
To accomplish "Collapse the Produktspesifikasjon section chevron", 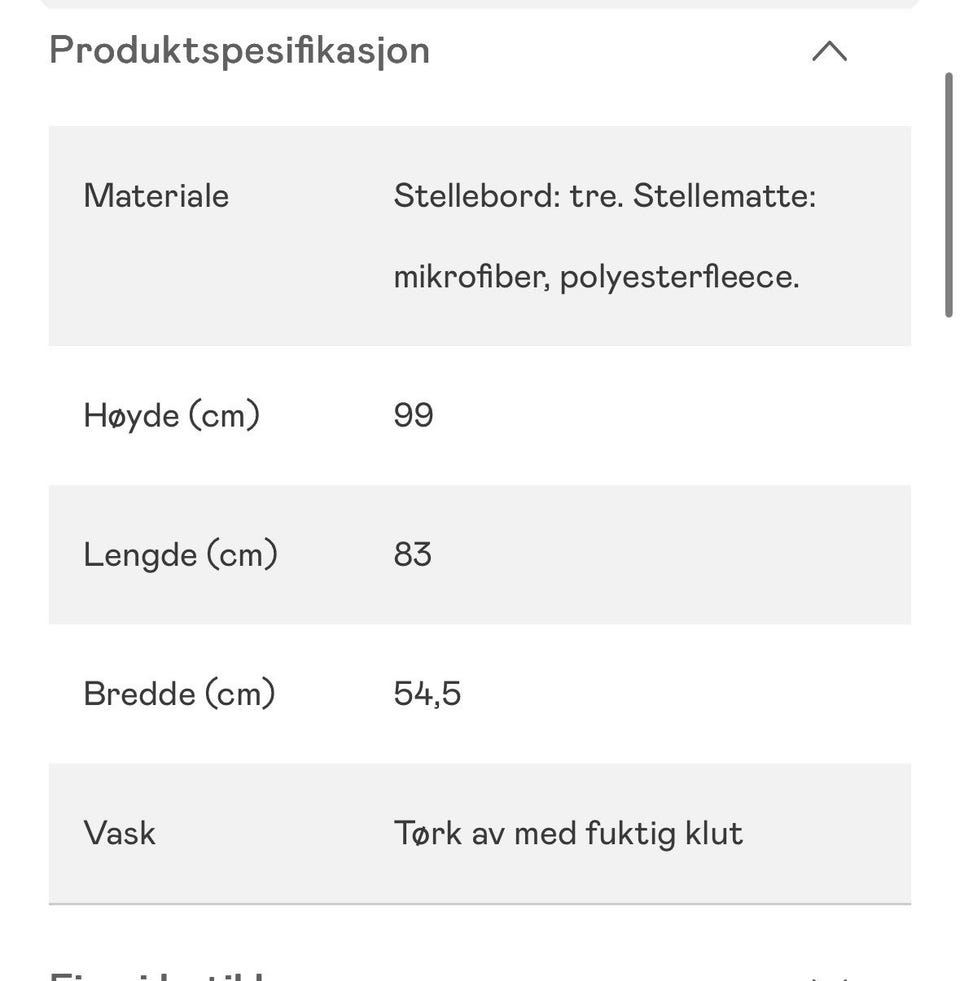I will click(x=829, y=51).
